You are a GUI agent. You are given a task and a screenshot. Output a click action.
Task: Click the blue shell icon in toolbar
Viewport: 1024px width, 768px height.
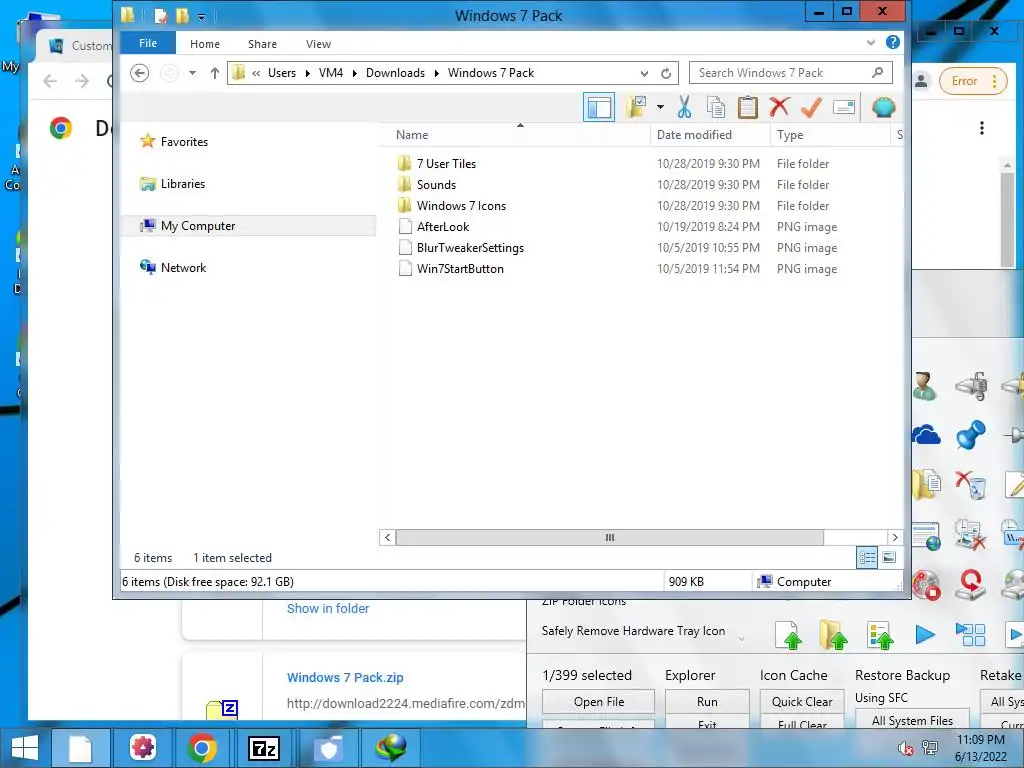[x=883, y=107]
